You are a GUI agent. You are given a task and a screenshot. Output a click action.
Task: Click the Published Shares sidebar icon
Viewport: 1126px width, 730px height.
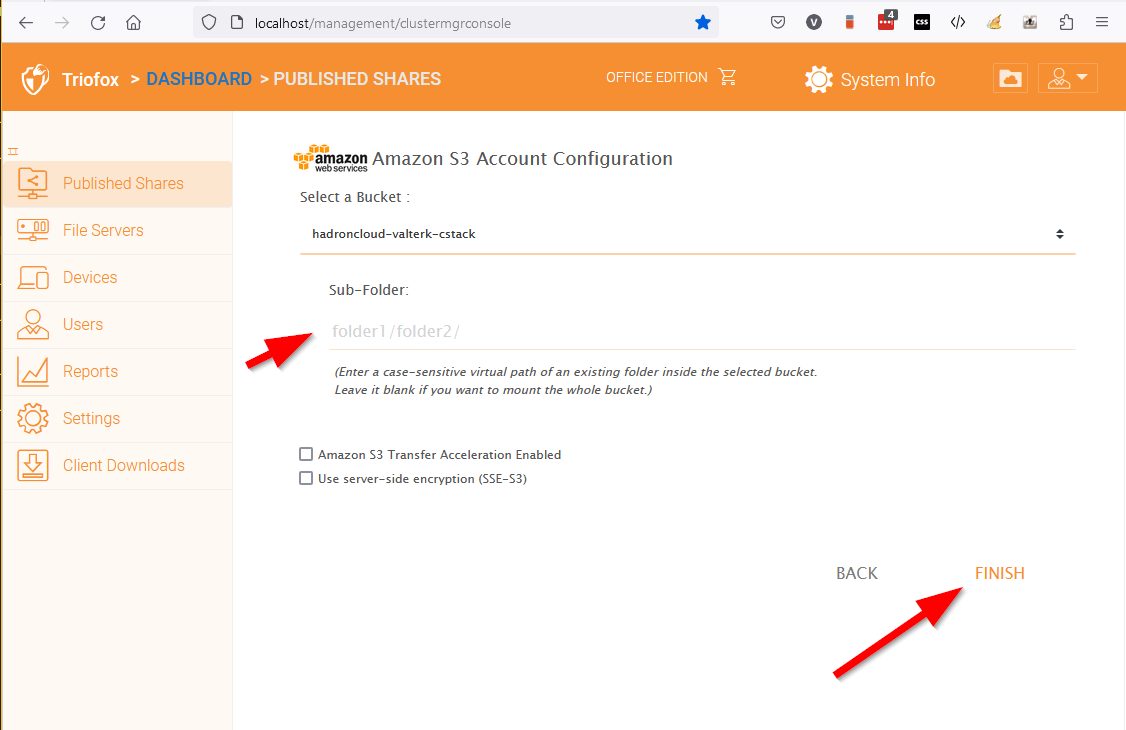32,184
